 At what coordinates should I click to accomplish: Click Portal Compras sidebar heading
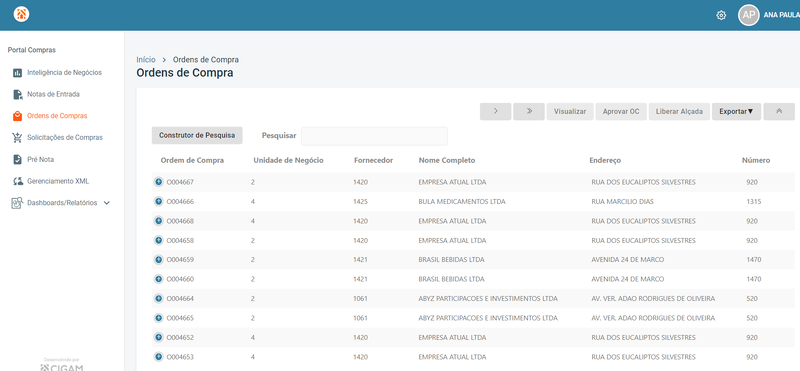click(32, 50)
